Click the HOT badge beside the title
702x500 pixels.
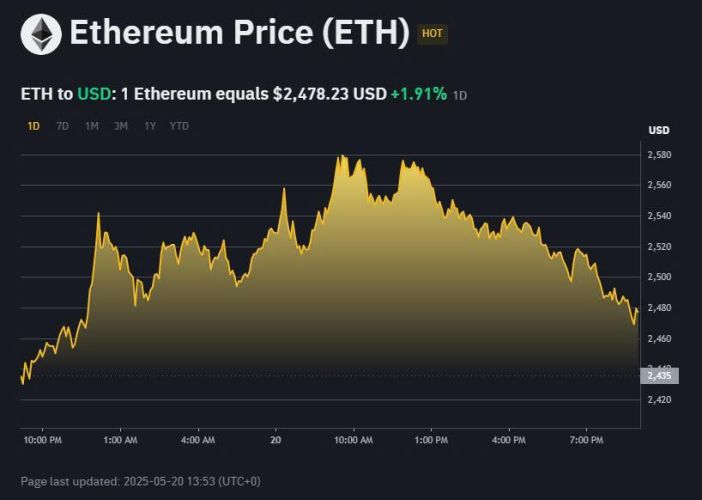[x=432, y=34]
